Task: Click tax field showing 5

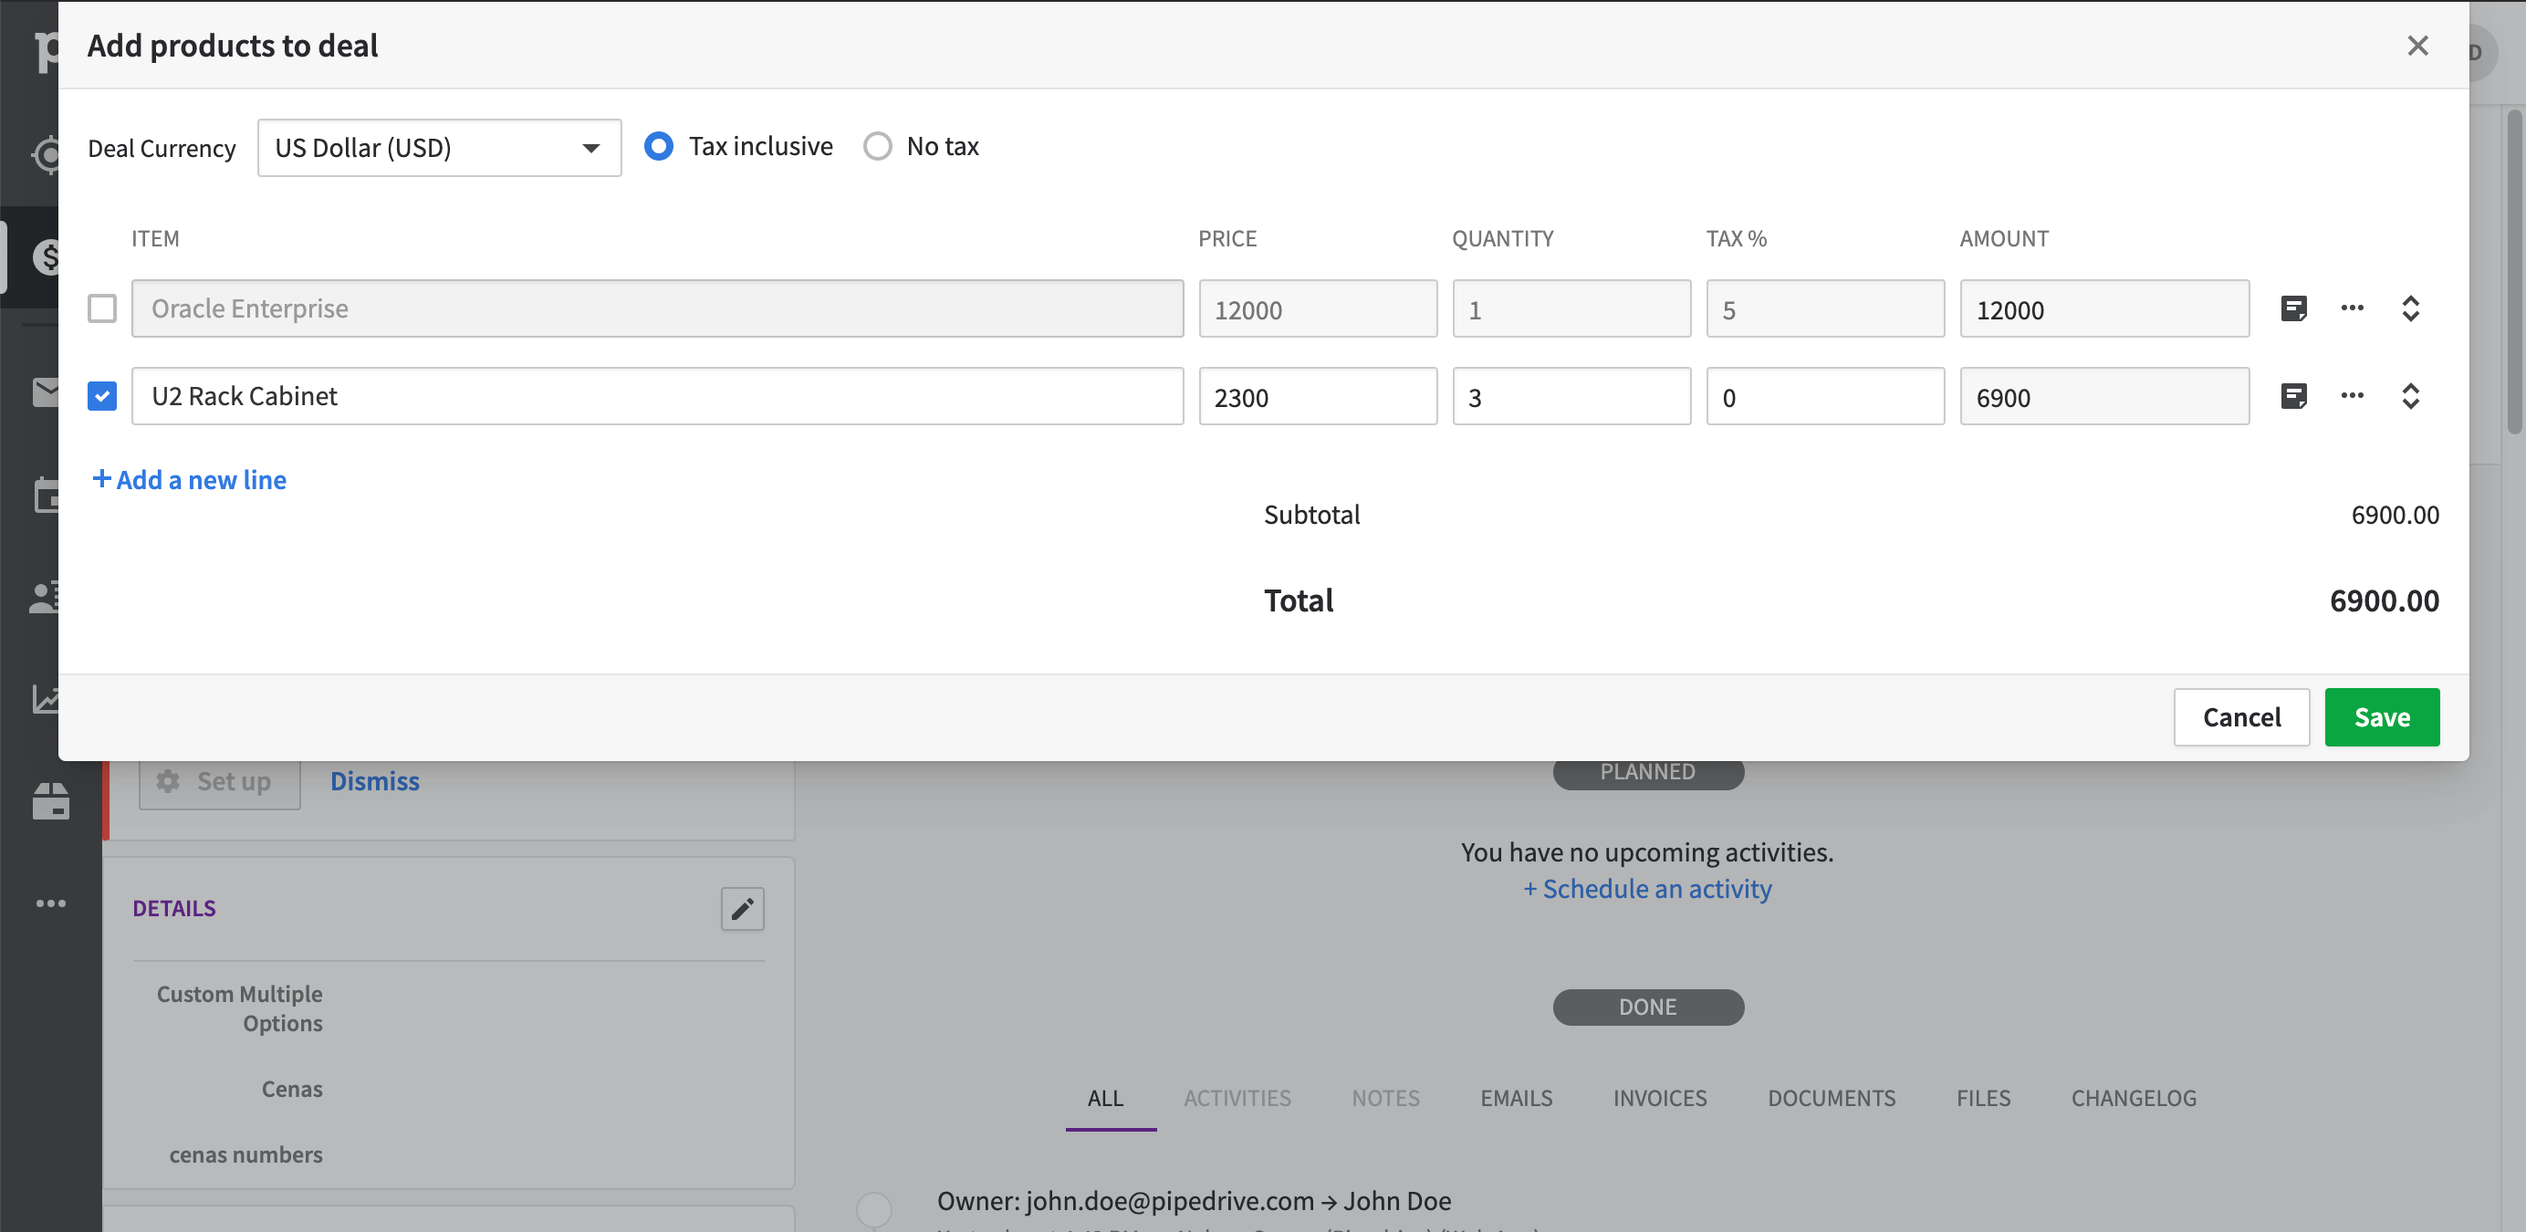Action: (x=1825, y=308)
